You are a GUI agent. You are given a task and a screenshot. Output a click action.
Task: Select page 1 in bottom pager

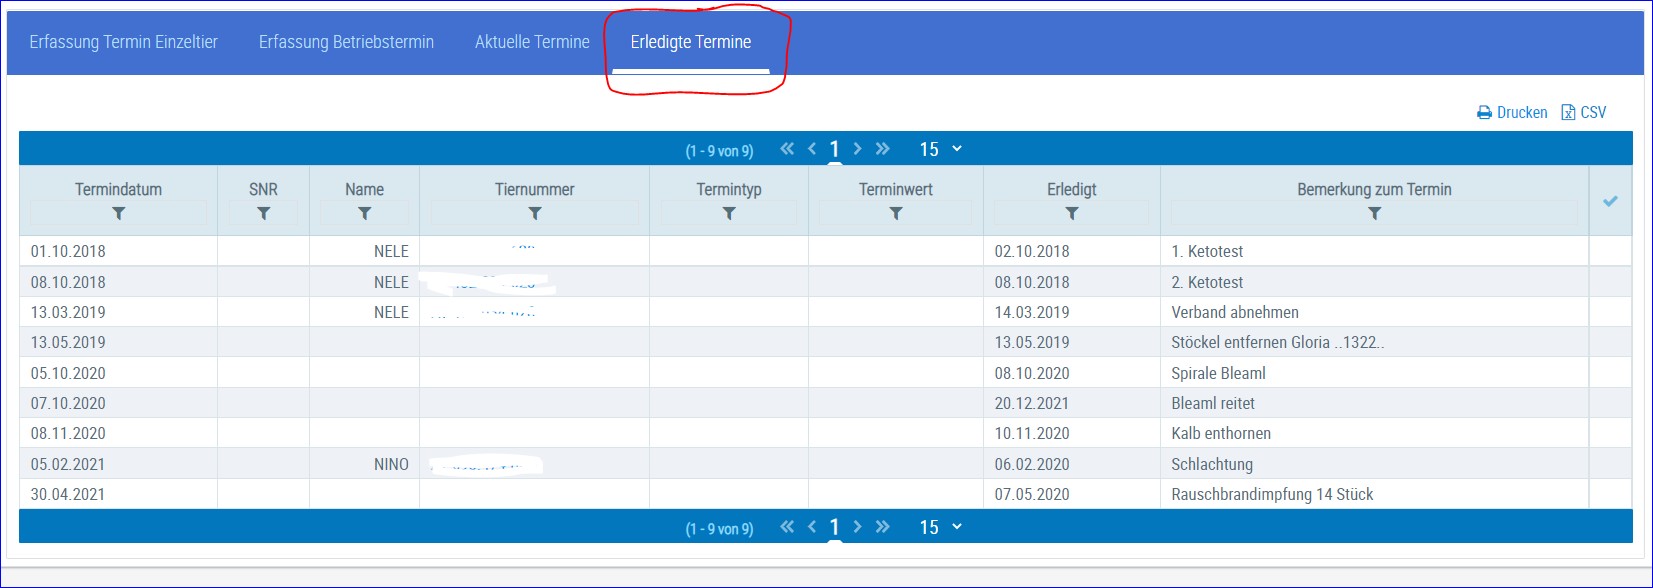click(x=834, y=527)
